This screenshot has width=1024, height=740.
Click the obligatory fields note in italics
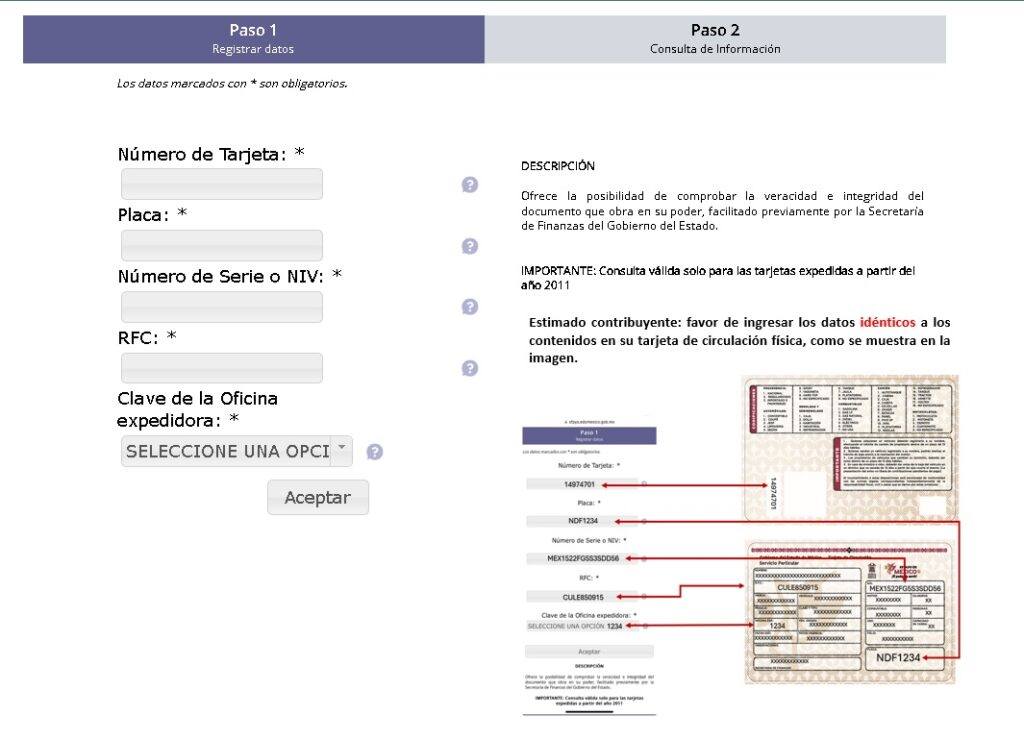click(232, 84)
